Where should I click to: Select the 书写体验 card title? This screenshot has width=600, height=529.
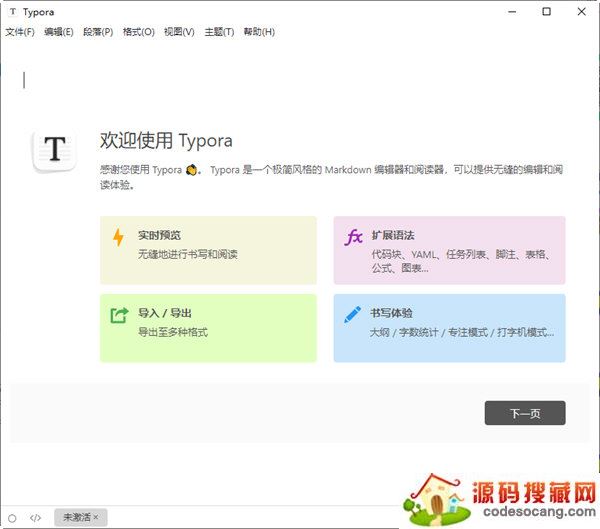391,313
